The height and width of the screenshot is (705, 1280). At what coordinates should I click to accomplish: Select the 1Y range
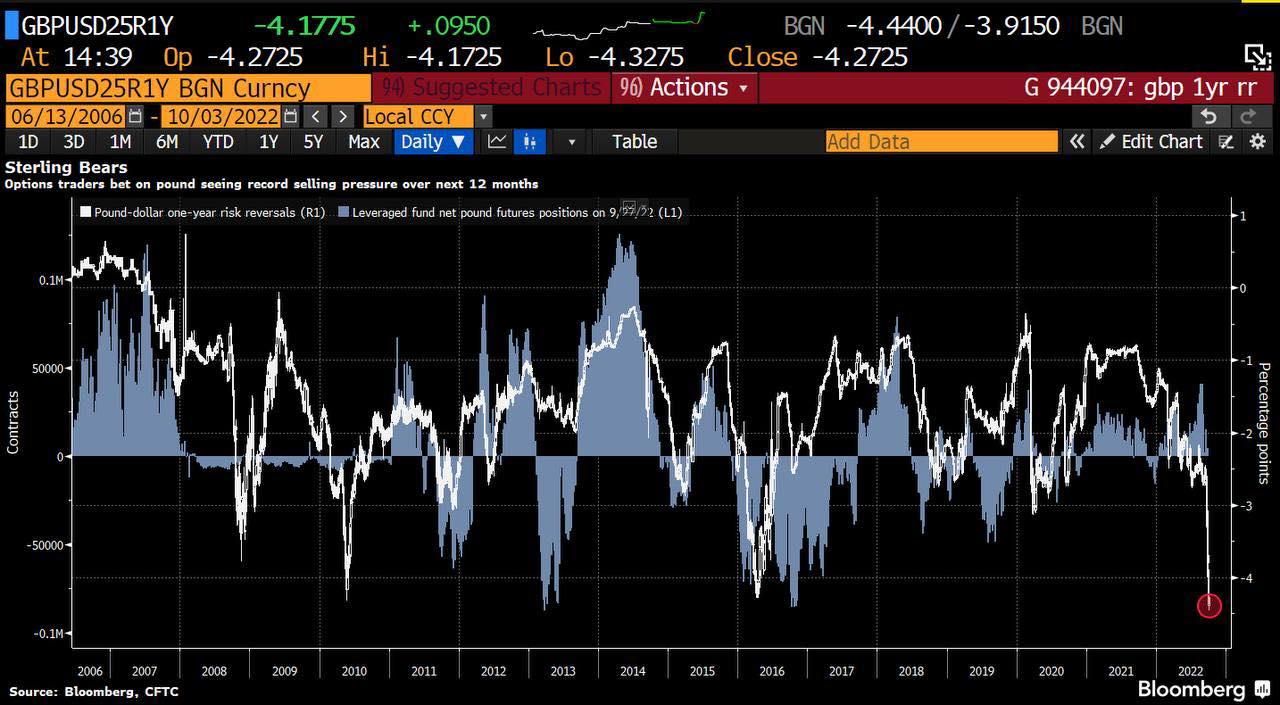click(268, 142)
